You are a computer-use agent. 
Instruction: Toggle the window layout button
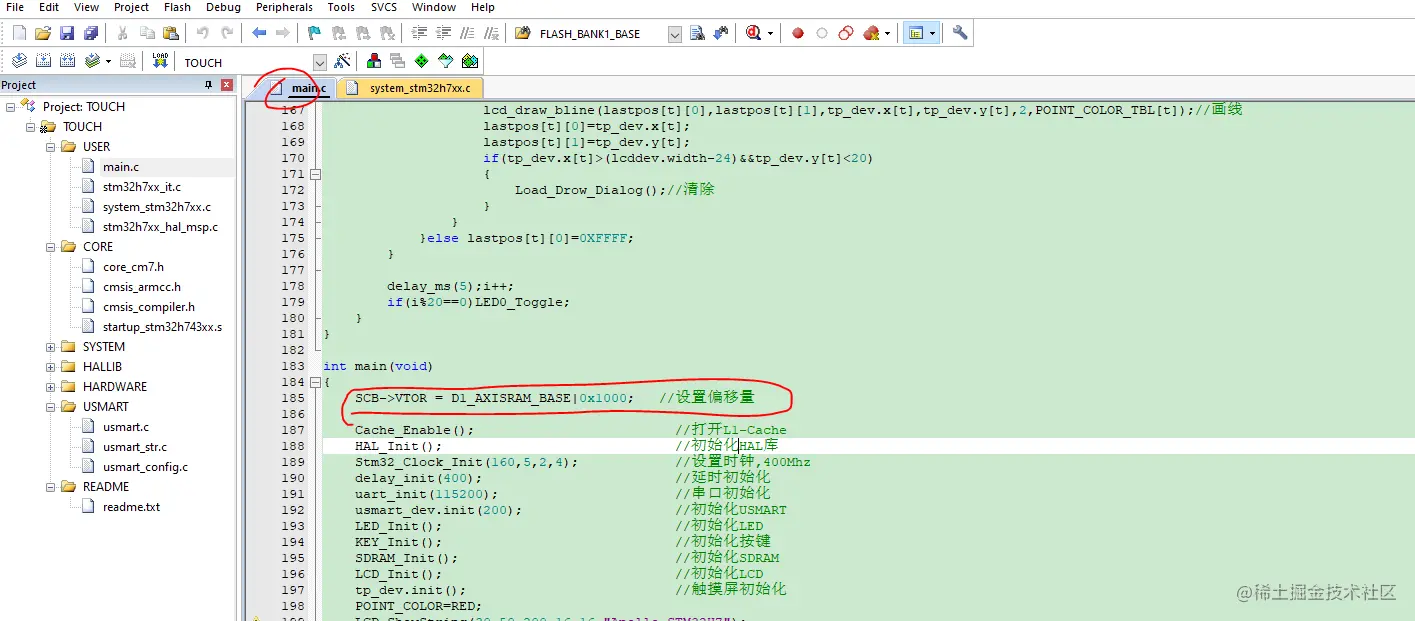point(915,33)
